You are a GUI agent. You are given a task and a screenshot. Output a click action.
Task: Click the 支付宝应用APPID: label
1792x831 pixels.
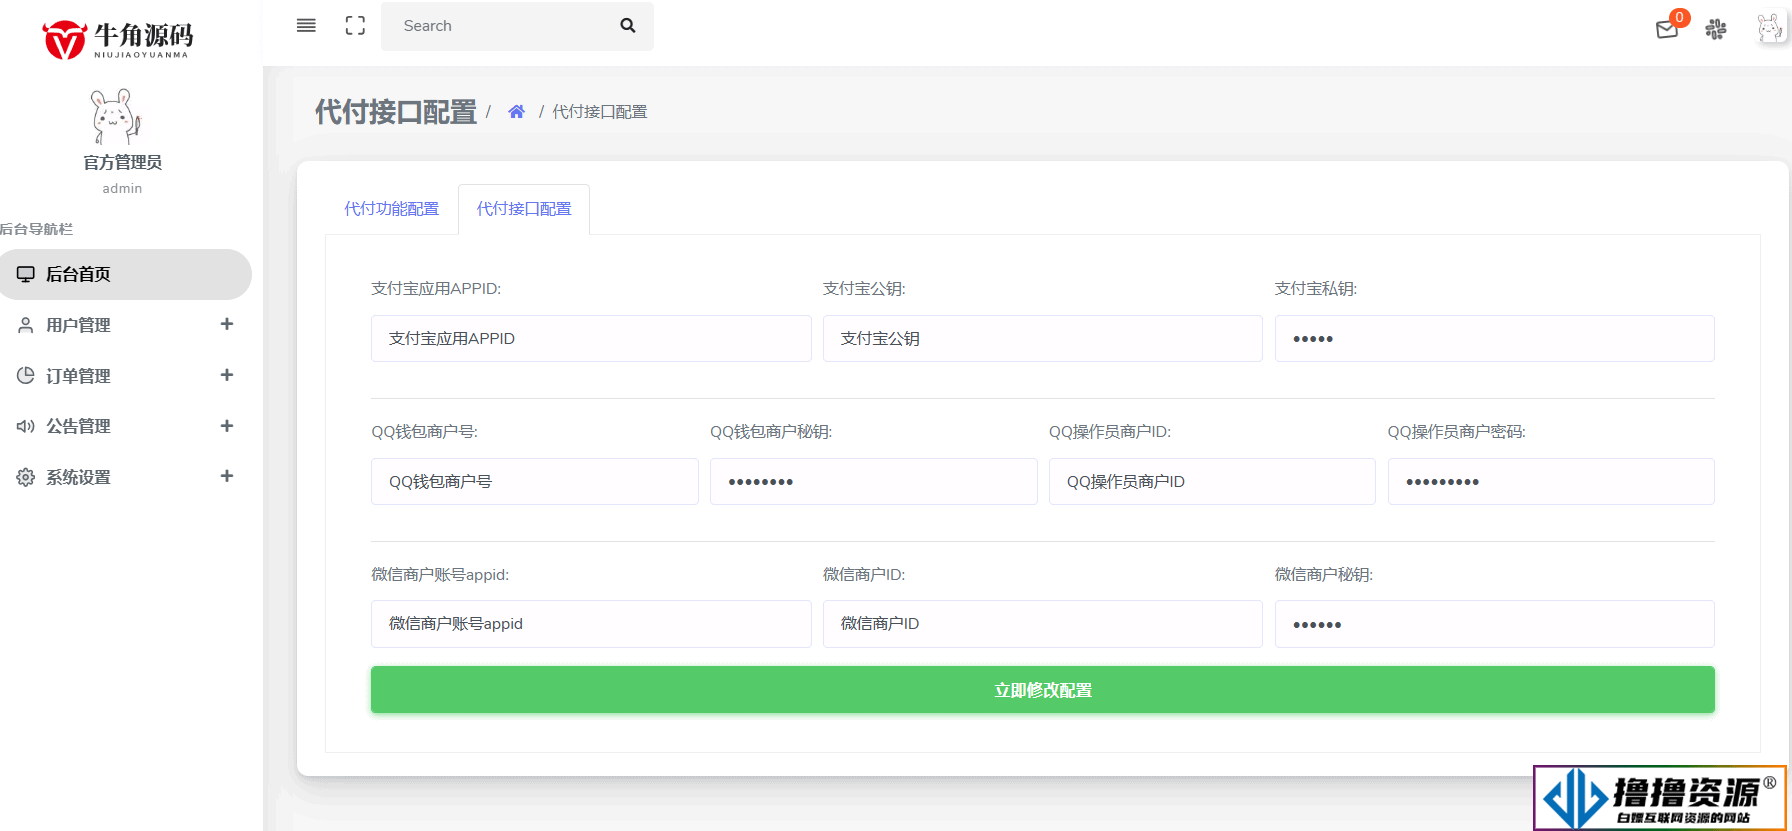pos(436,289)
